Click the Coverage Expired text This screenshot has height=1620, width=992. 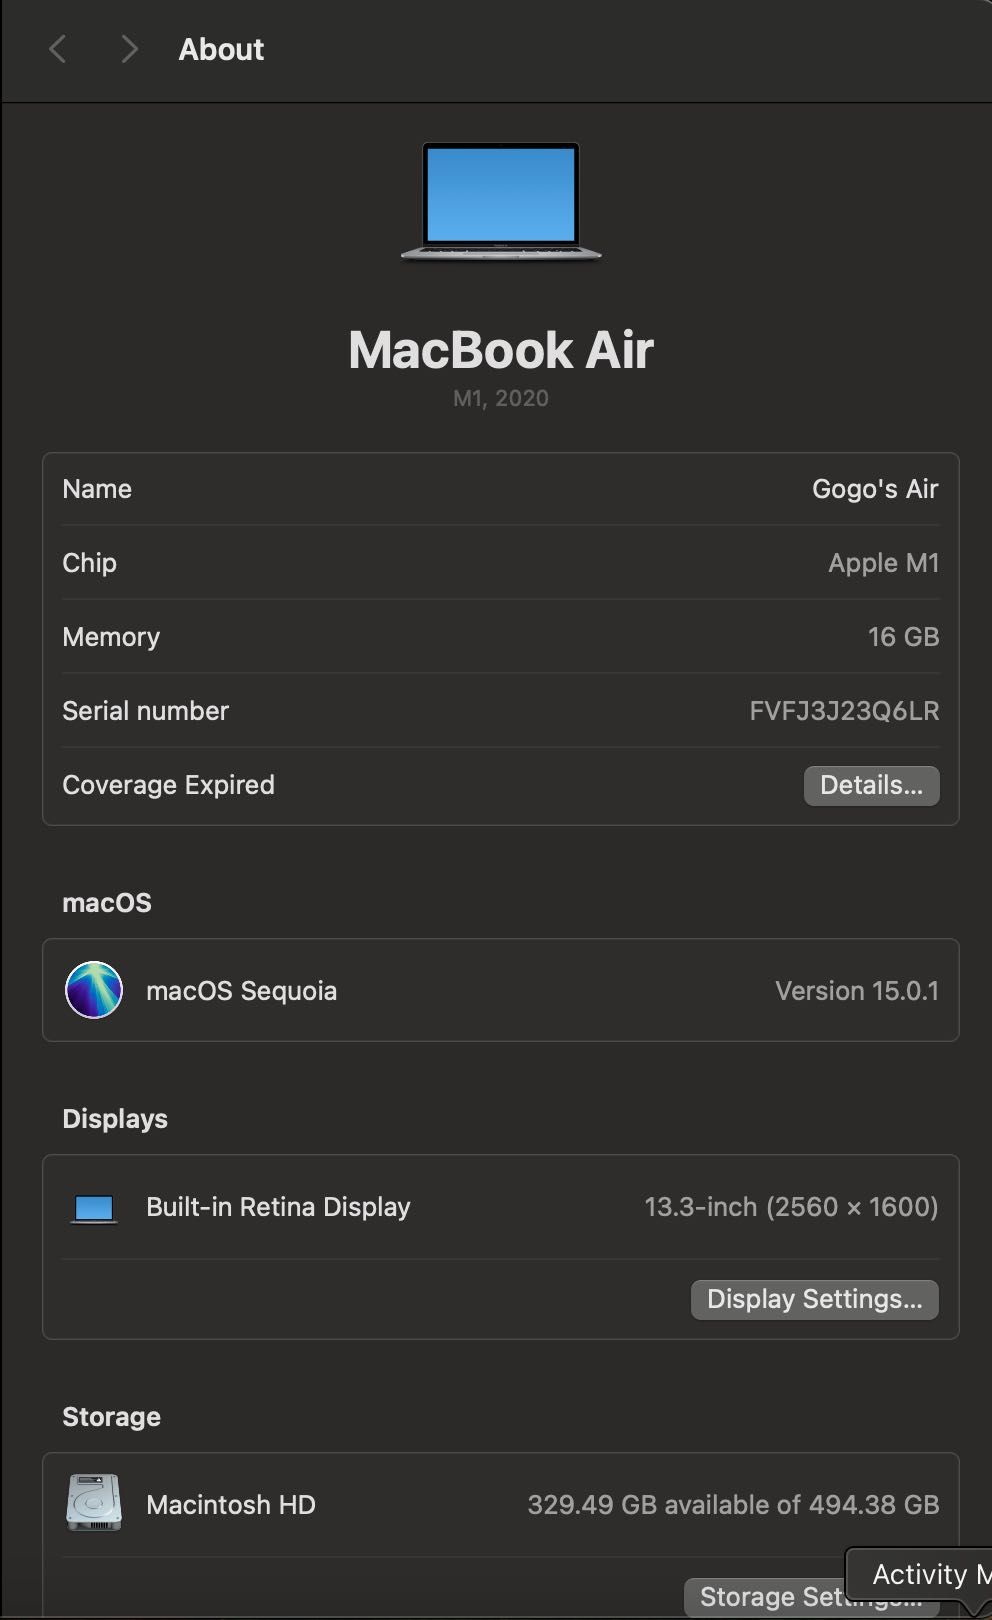168,785
